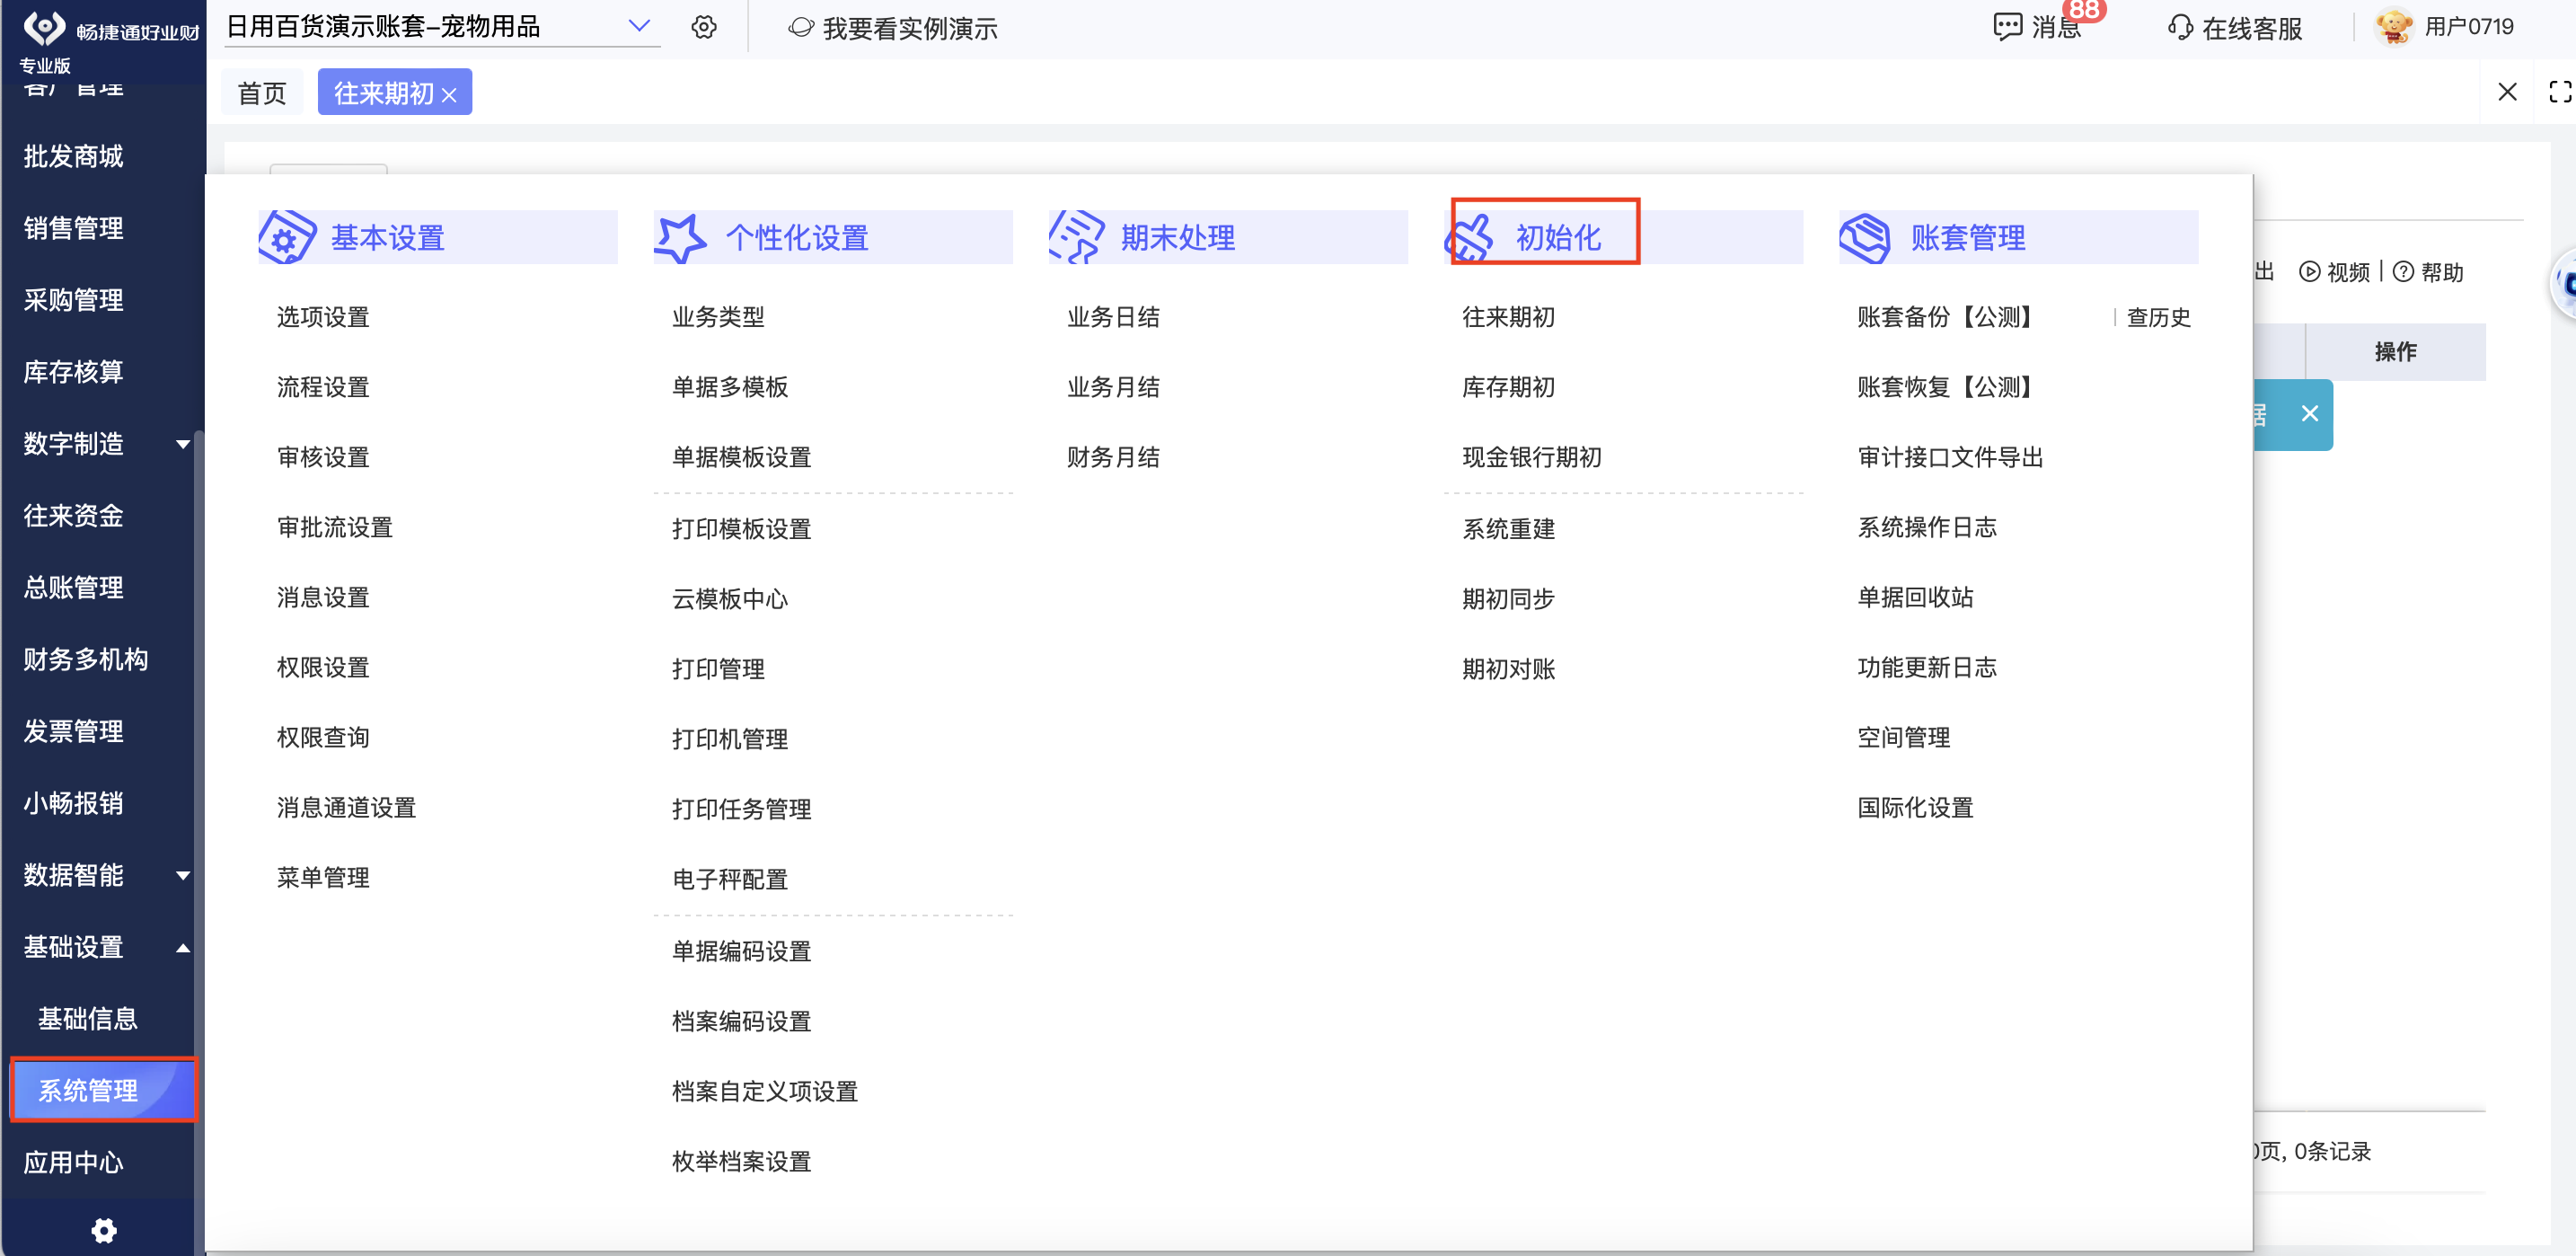Close the tab bar with X icon
The image size is (2576, 1256).
tap(2507, 92)
